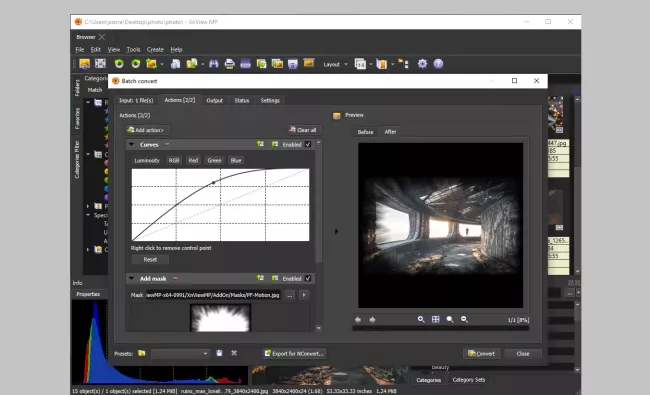650x395 pixels.
Task: Click the fit-to-window preview icon
Action: (435, 319)
